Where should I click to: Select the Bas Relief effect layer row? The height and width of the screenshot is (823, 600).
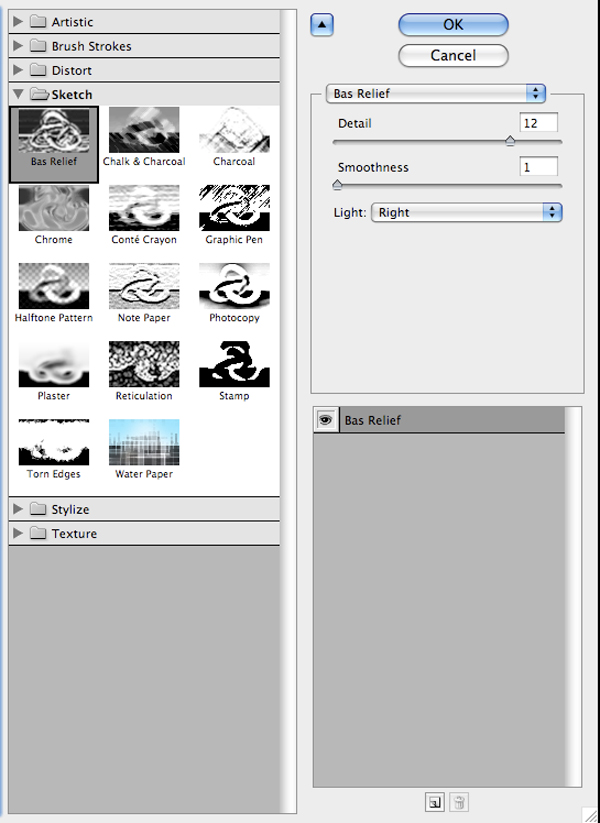coord(439,420)
